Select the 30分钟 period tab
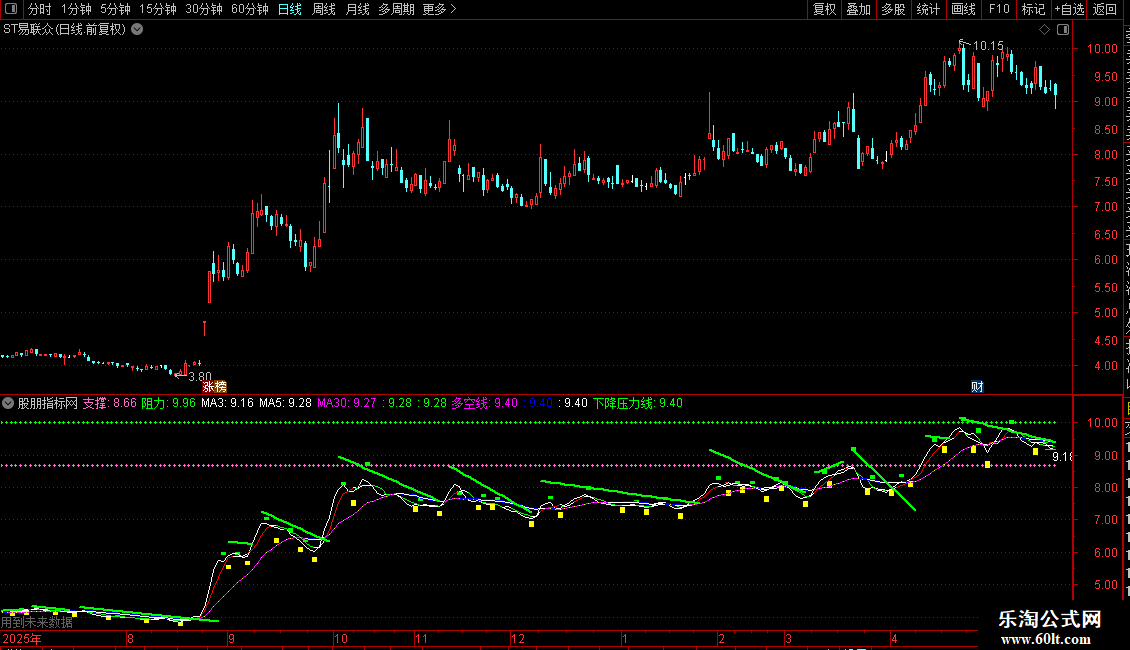1130x650 pixels. (204, 9)
